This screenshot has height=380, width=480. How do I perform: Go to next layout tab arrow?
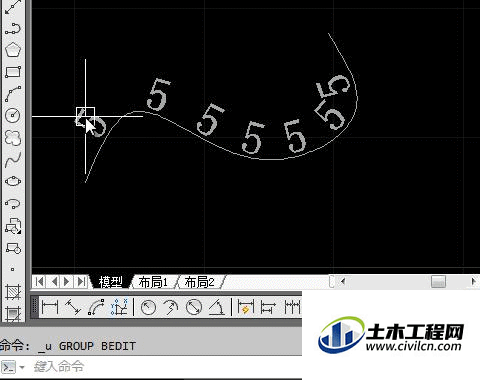click(x=67, y=282)
